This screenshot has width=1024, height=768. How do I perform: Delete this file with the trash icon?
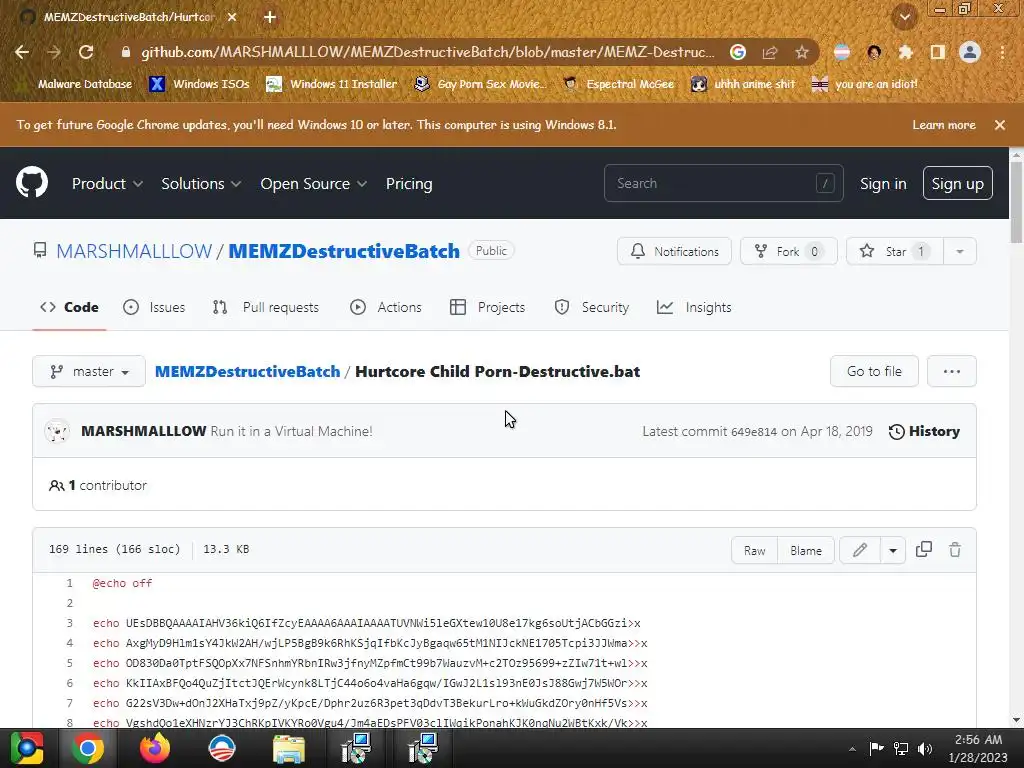pyautogui.click(x=955, y=550)
